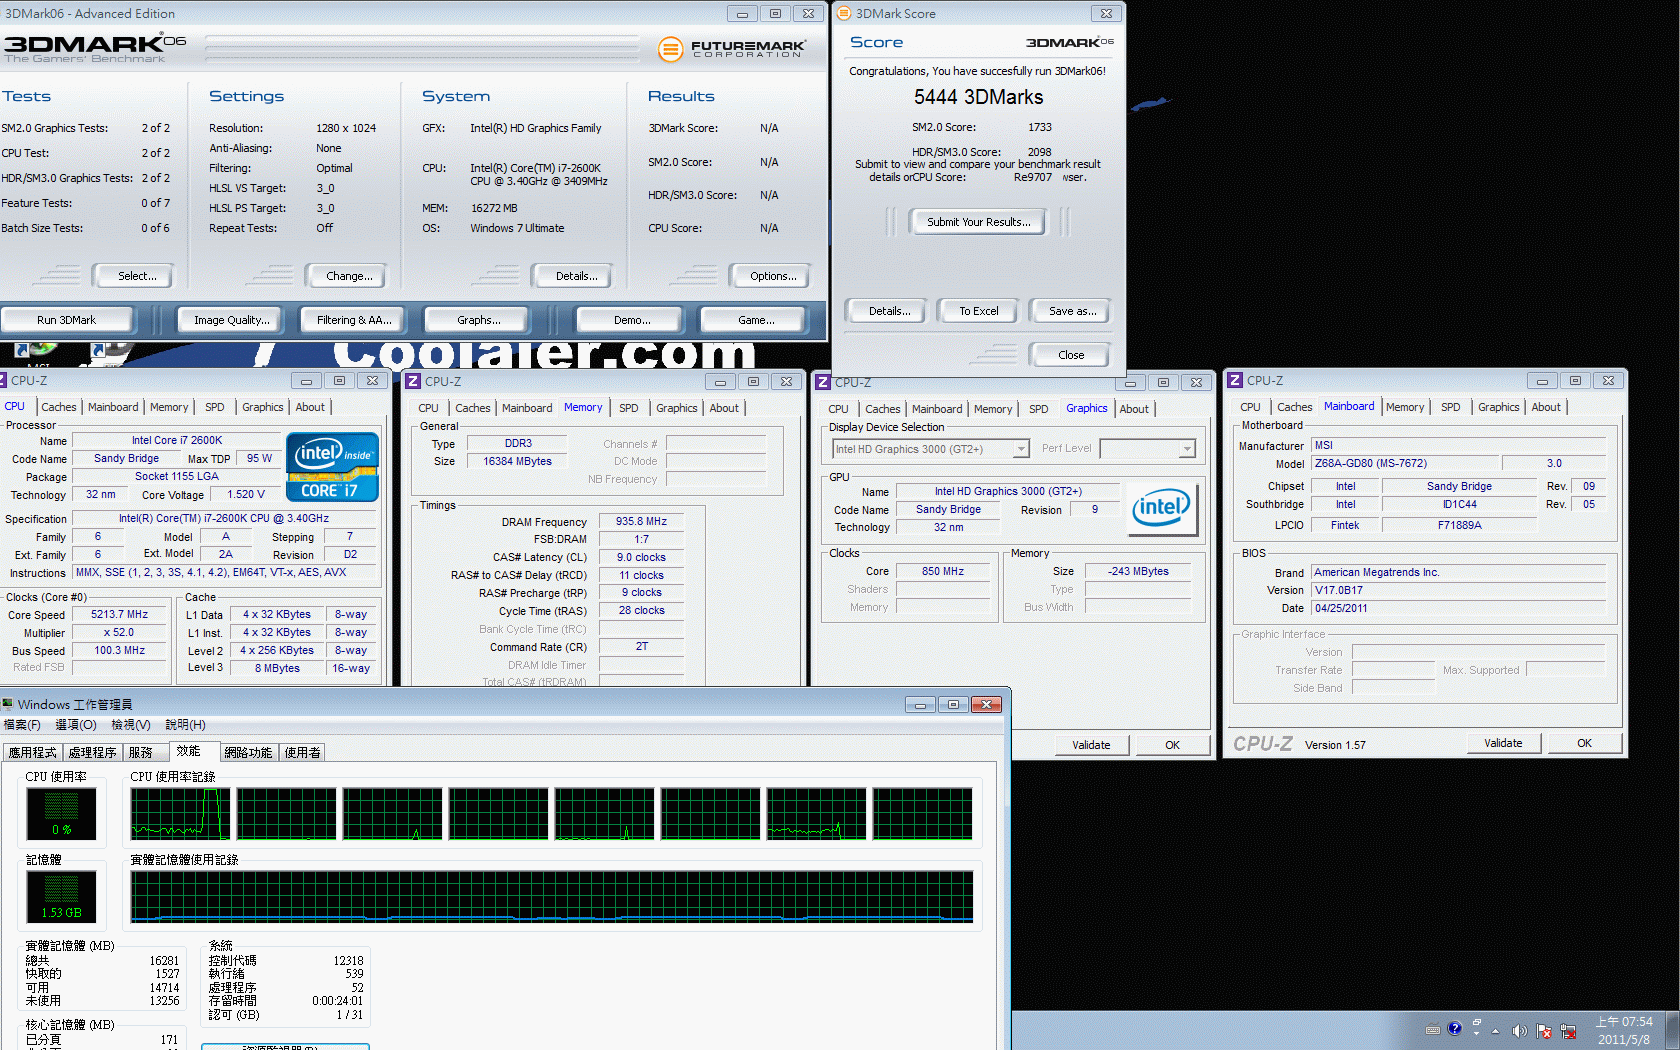Click the blue help question mark tray icon

[x=1454, y=1028]
